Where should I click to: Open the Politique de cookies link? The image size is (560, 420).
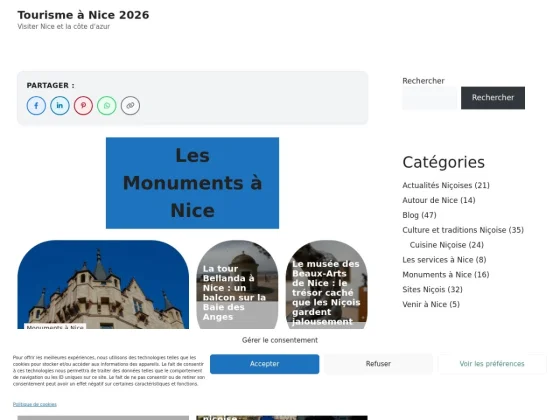pyautogui.click(x=35, y=404)
